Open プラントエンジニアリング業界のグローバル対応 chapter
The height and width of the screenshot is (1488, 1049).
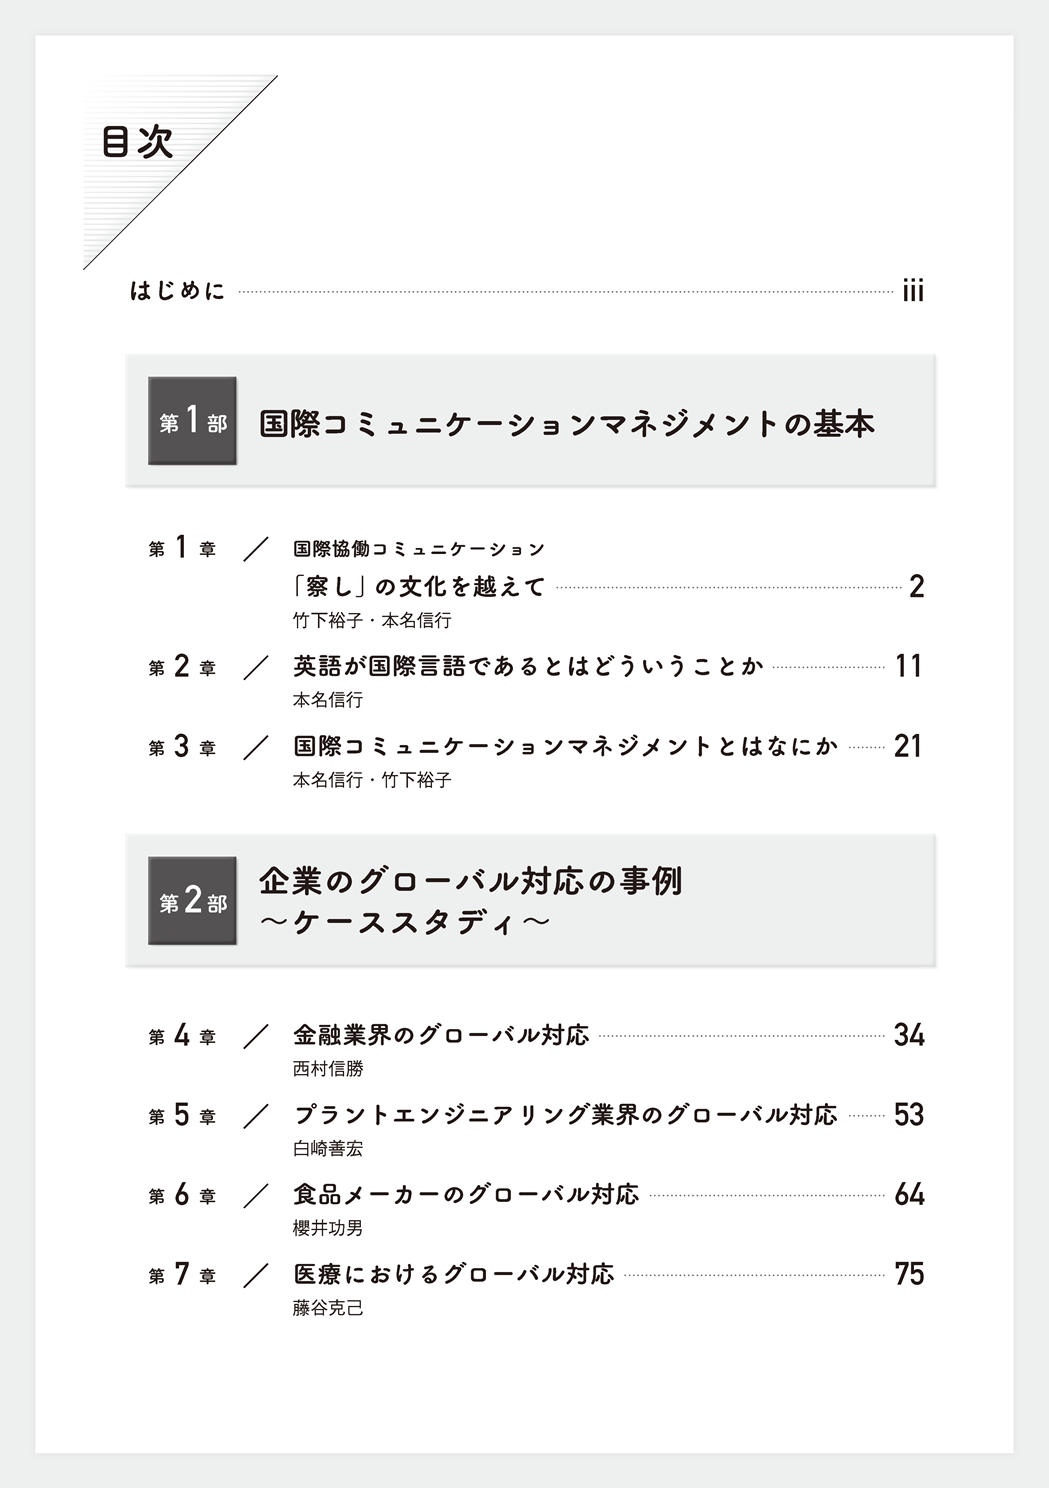tap(565, 1115)
